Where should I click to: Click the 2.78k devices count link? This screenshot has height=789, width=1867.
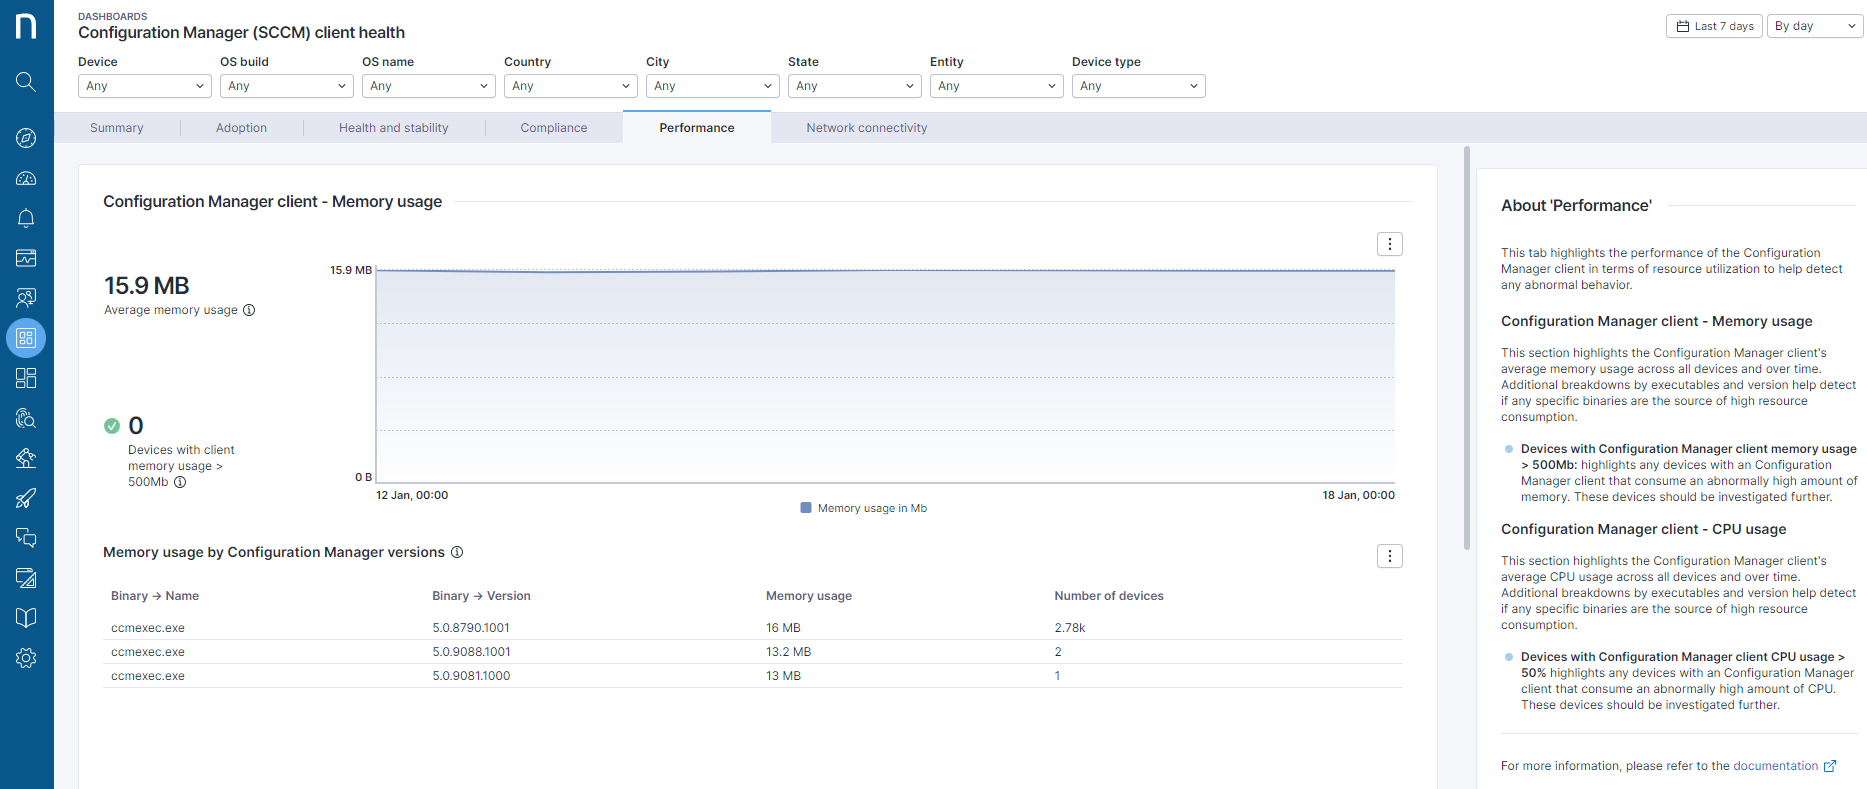coord(1070,628)
